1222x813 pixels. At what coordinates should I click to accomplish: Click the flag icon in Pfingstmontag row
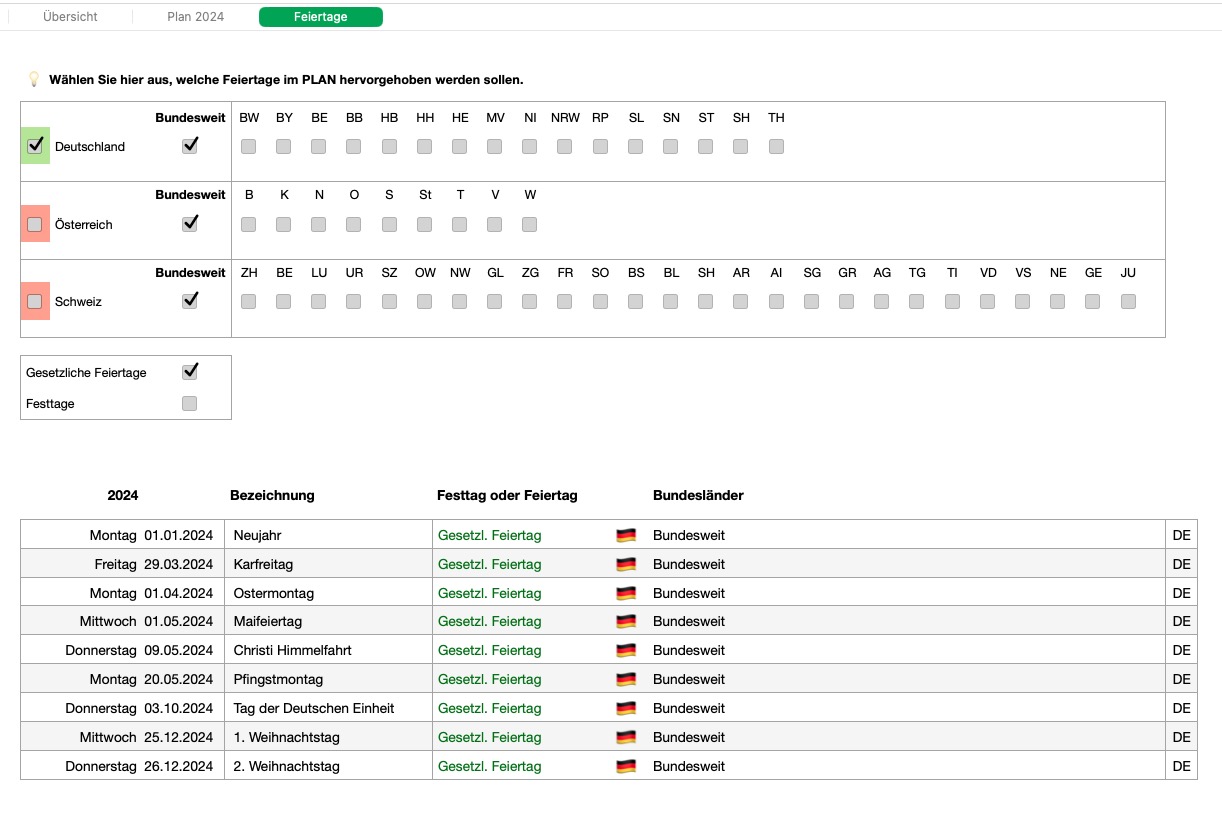coord(626,680)
